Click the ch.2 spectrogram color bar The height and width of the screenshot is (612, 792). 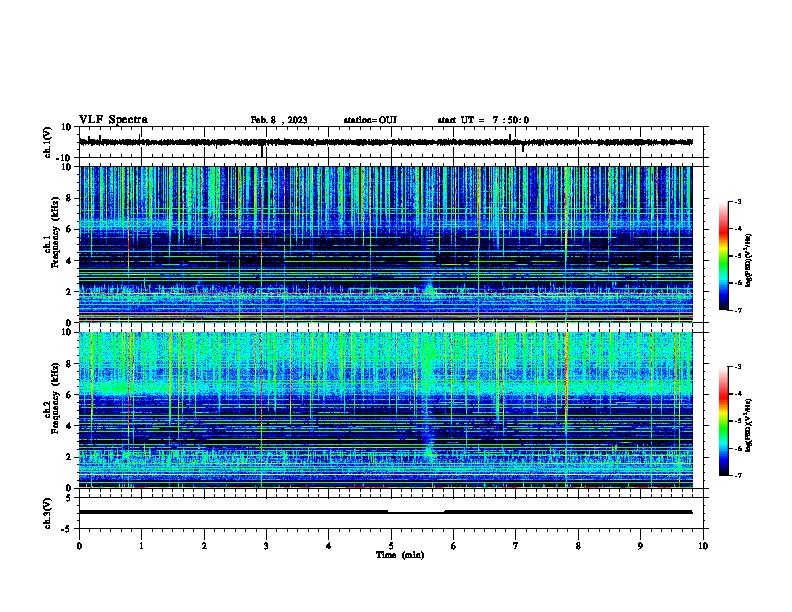[724, 421]
